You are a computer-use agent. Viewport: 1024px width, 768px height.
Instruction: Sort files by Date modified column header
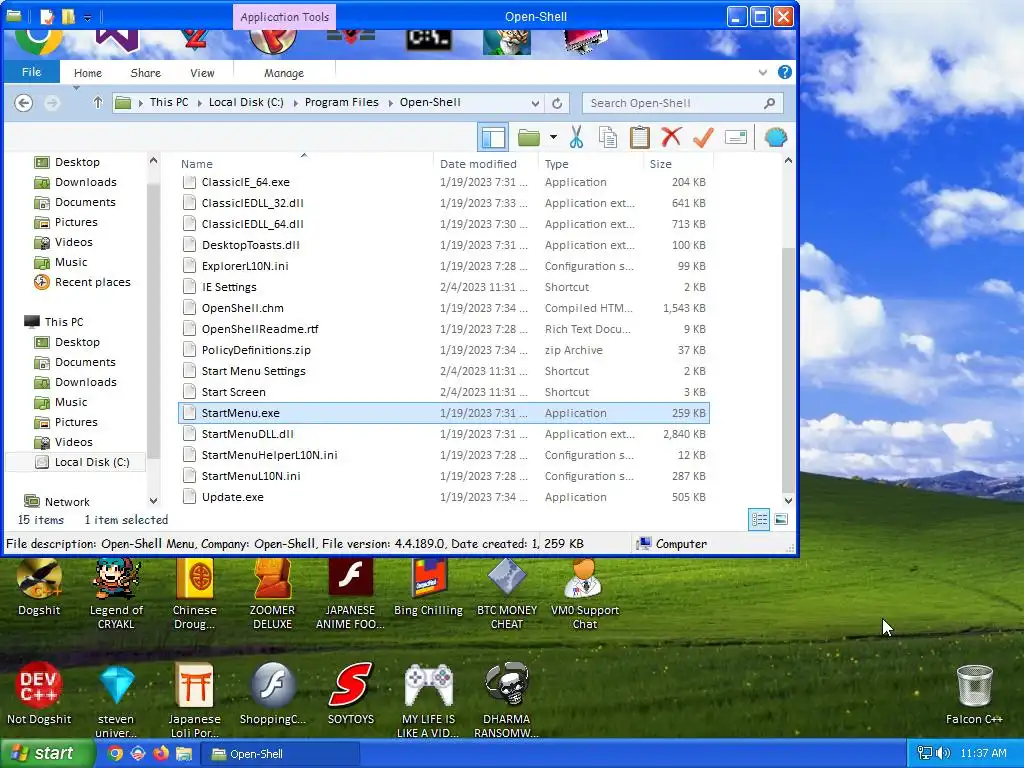(x=478, y=164)
